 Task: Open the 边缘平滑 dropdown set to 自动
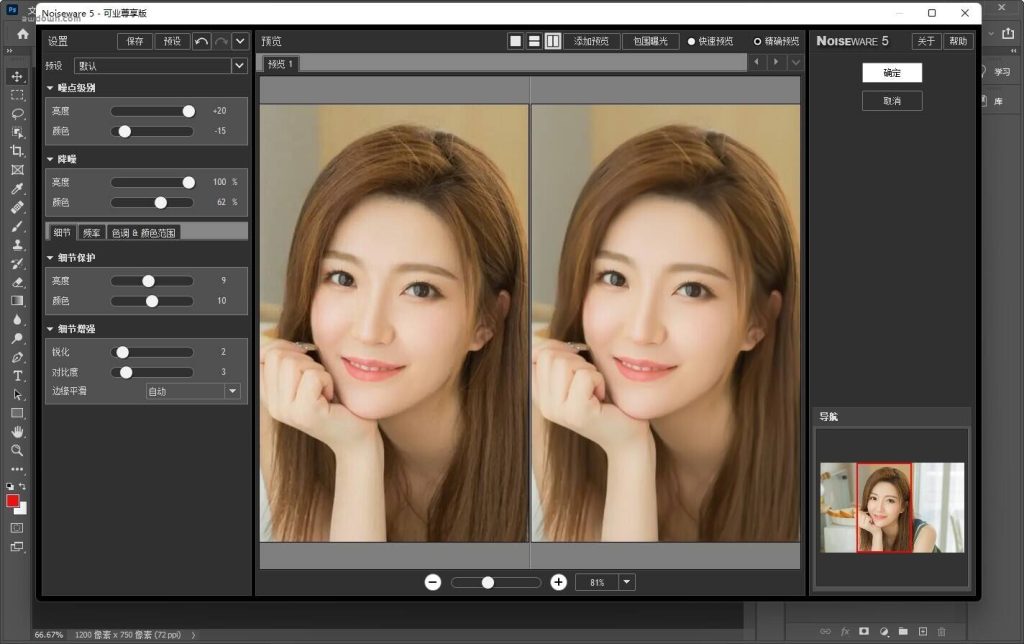click(x=232, y=391)
